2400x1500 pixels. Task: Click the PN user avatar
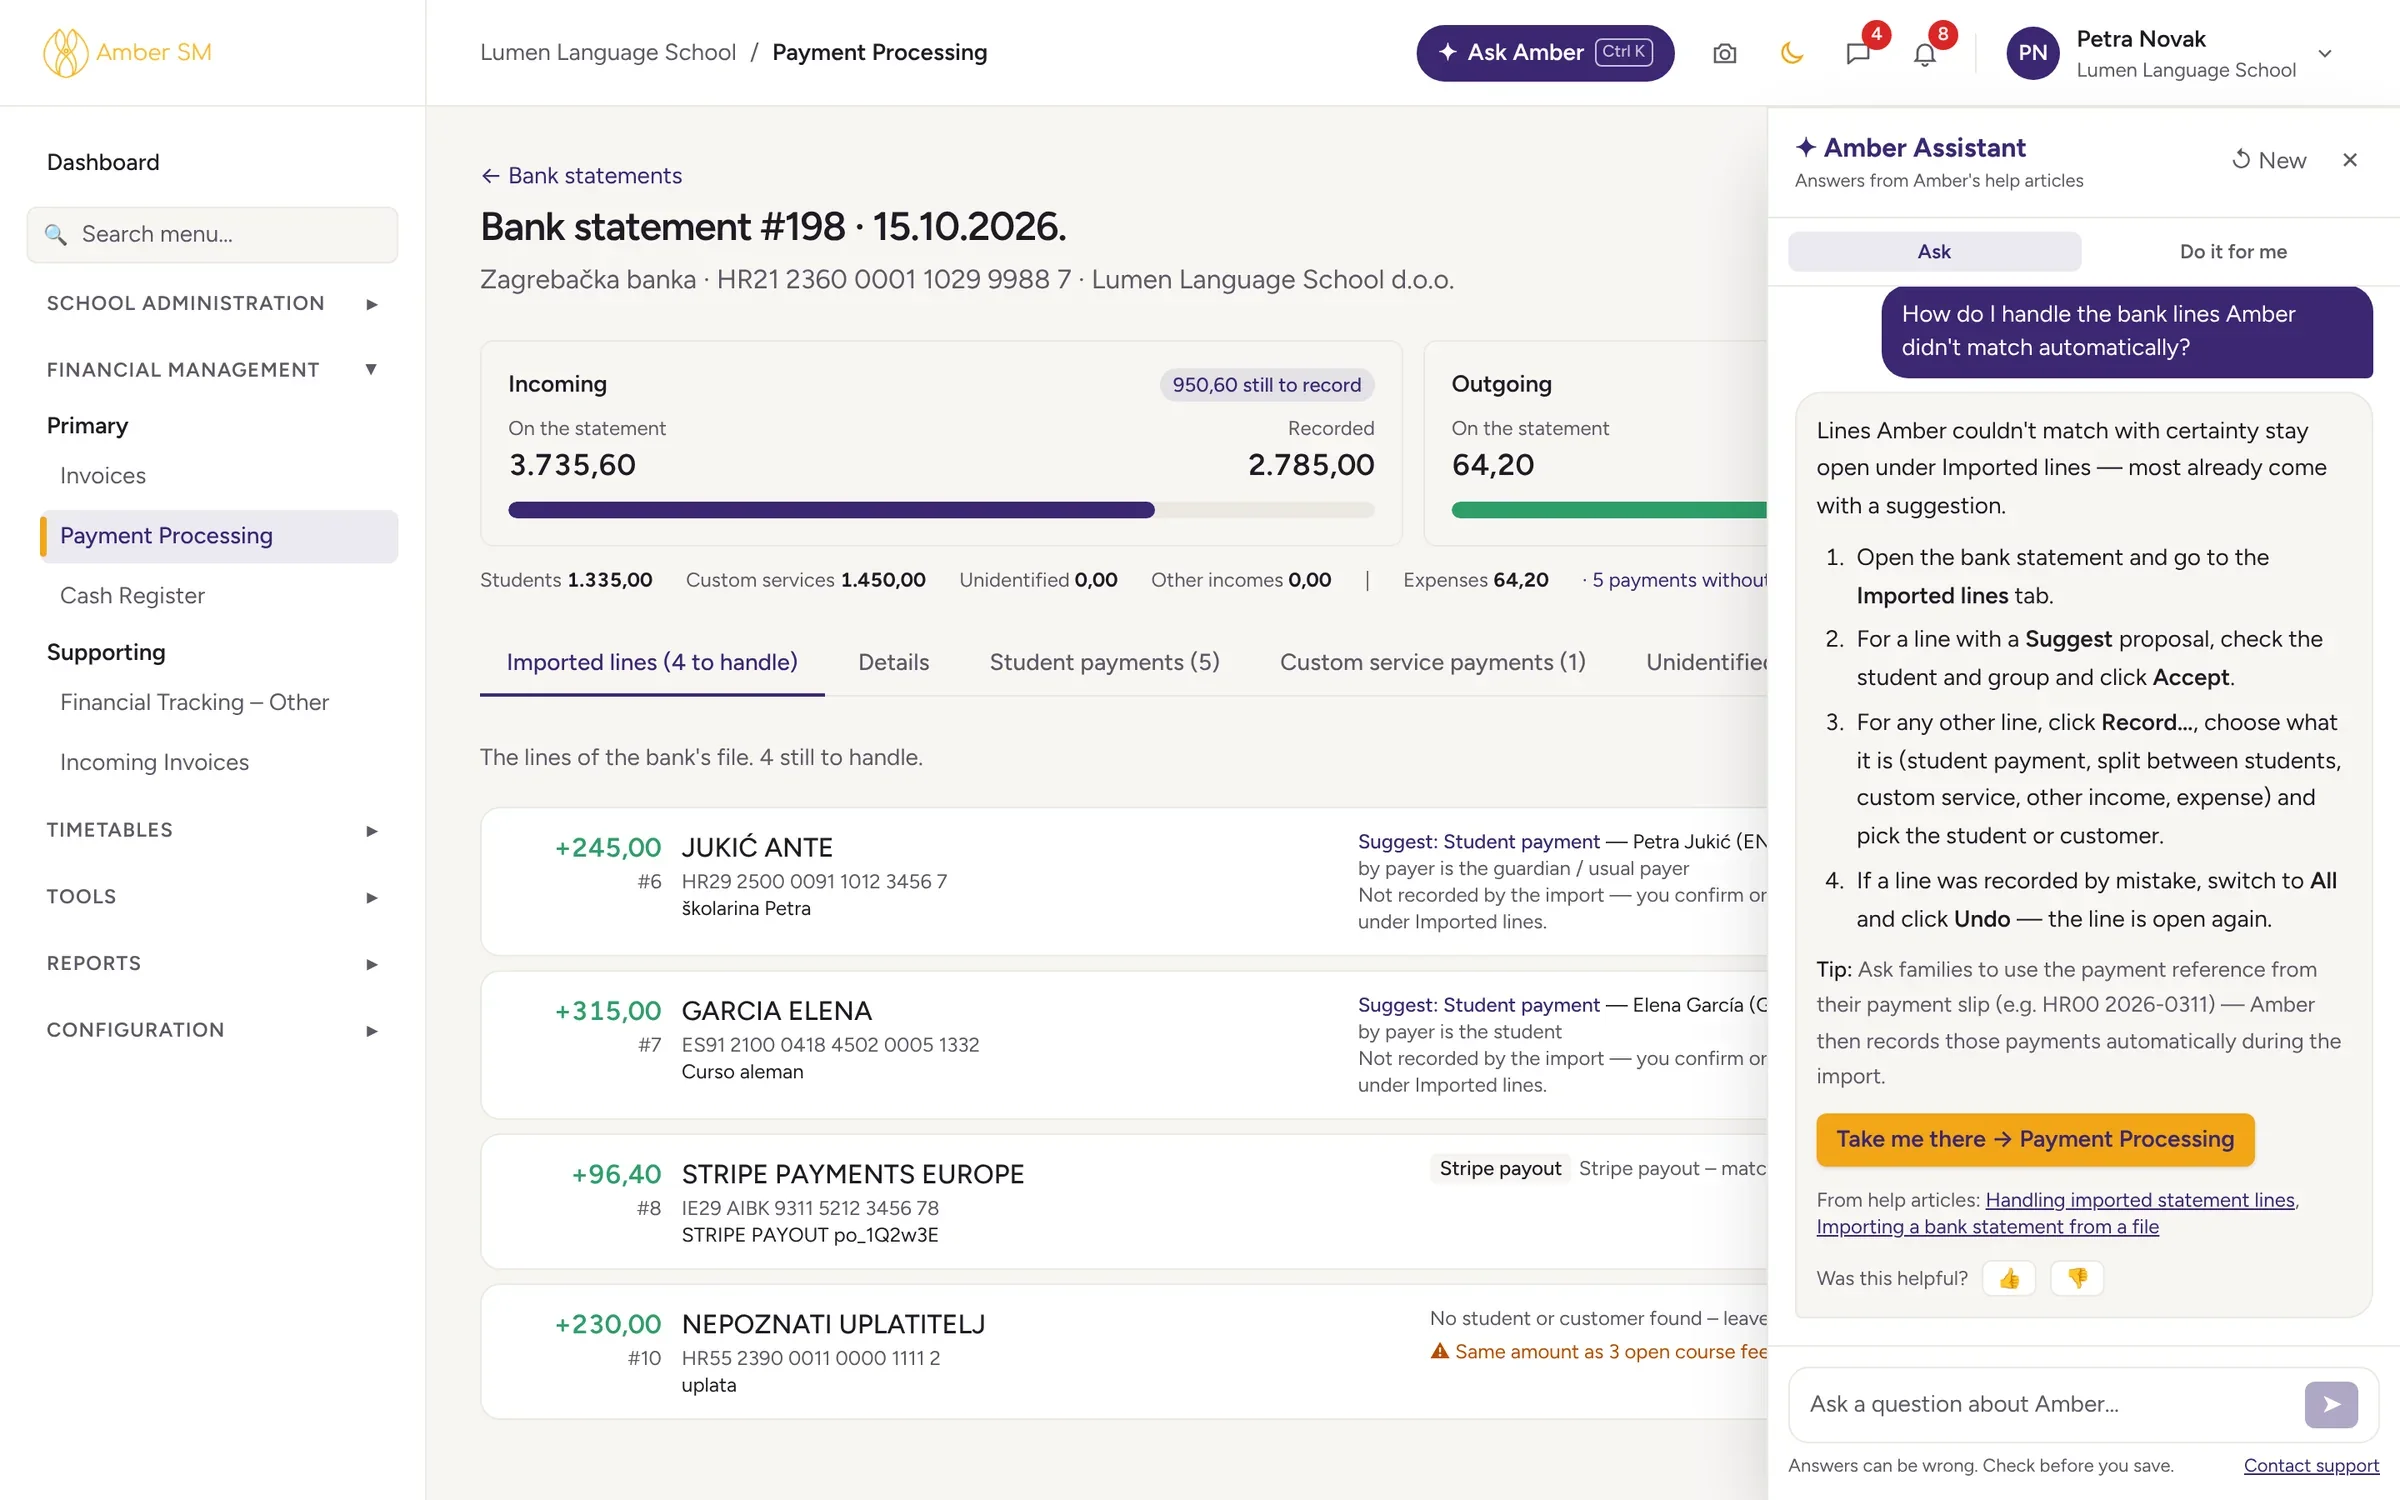click(2032, 53)
